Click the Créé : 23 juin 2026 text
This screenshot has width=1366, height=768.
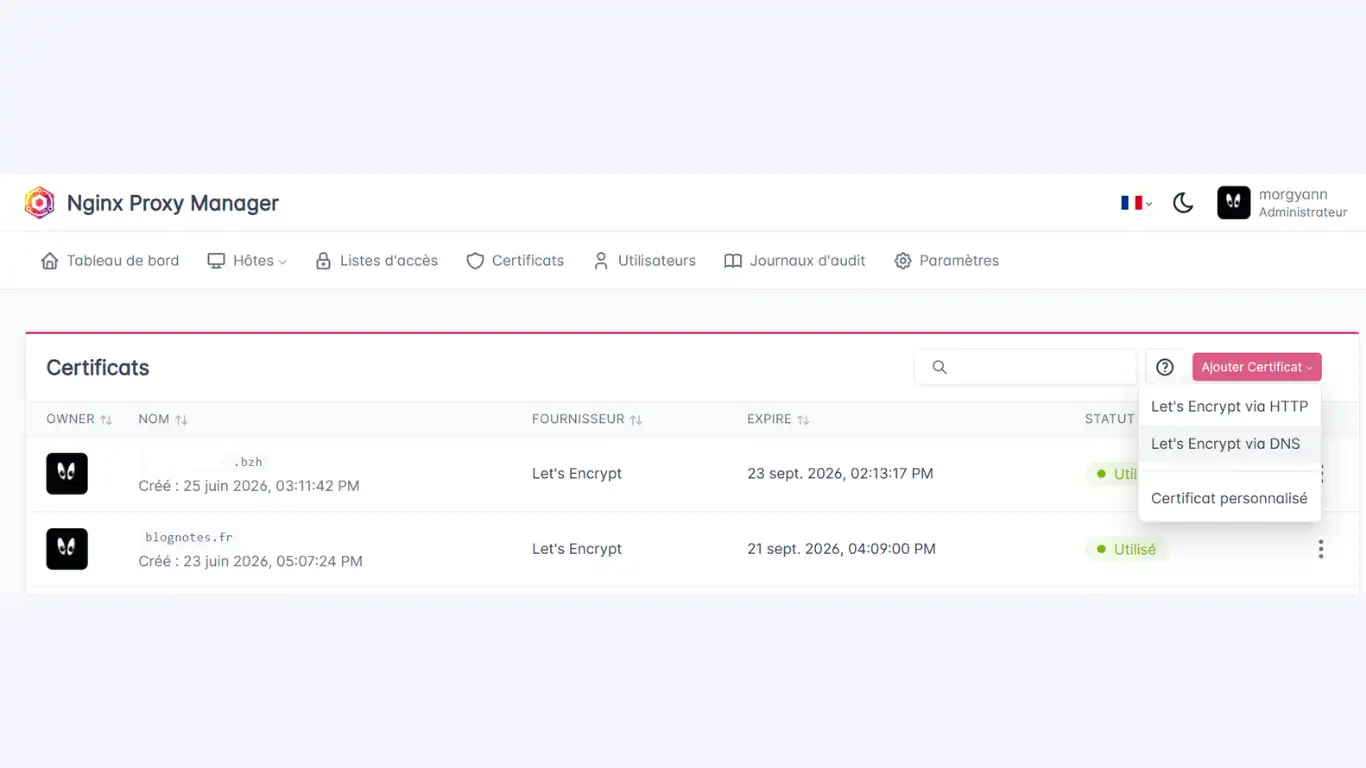pyautogui.click(x=250, y=562)
